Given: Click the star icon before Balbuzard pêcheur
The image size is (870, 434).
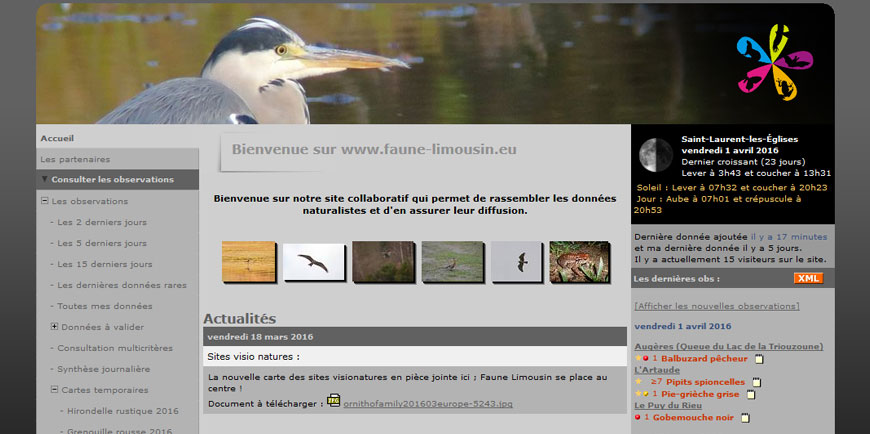Looking at the screenshot, I should [x=638, y=358].
